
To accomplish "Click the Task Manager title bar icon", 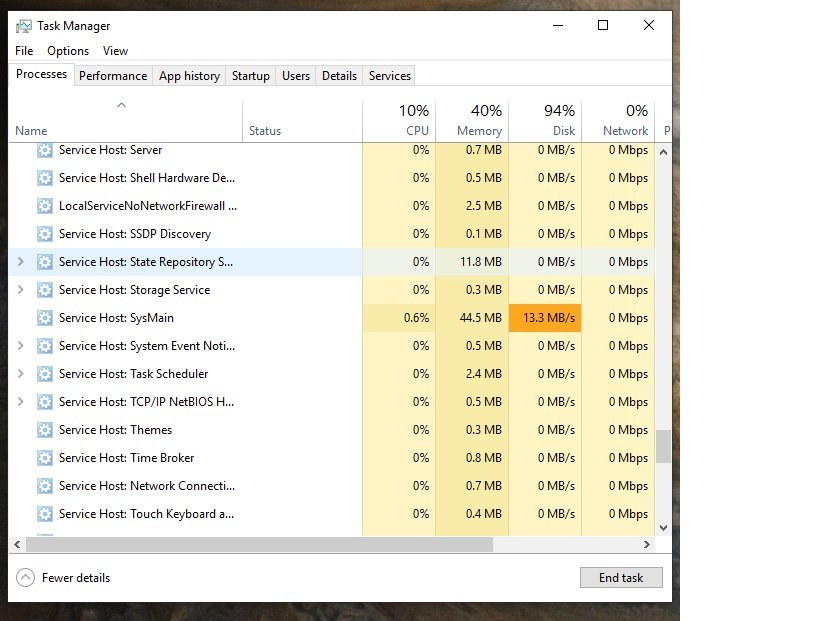I will [x=24, y=26].
